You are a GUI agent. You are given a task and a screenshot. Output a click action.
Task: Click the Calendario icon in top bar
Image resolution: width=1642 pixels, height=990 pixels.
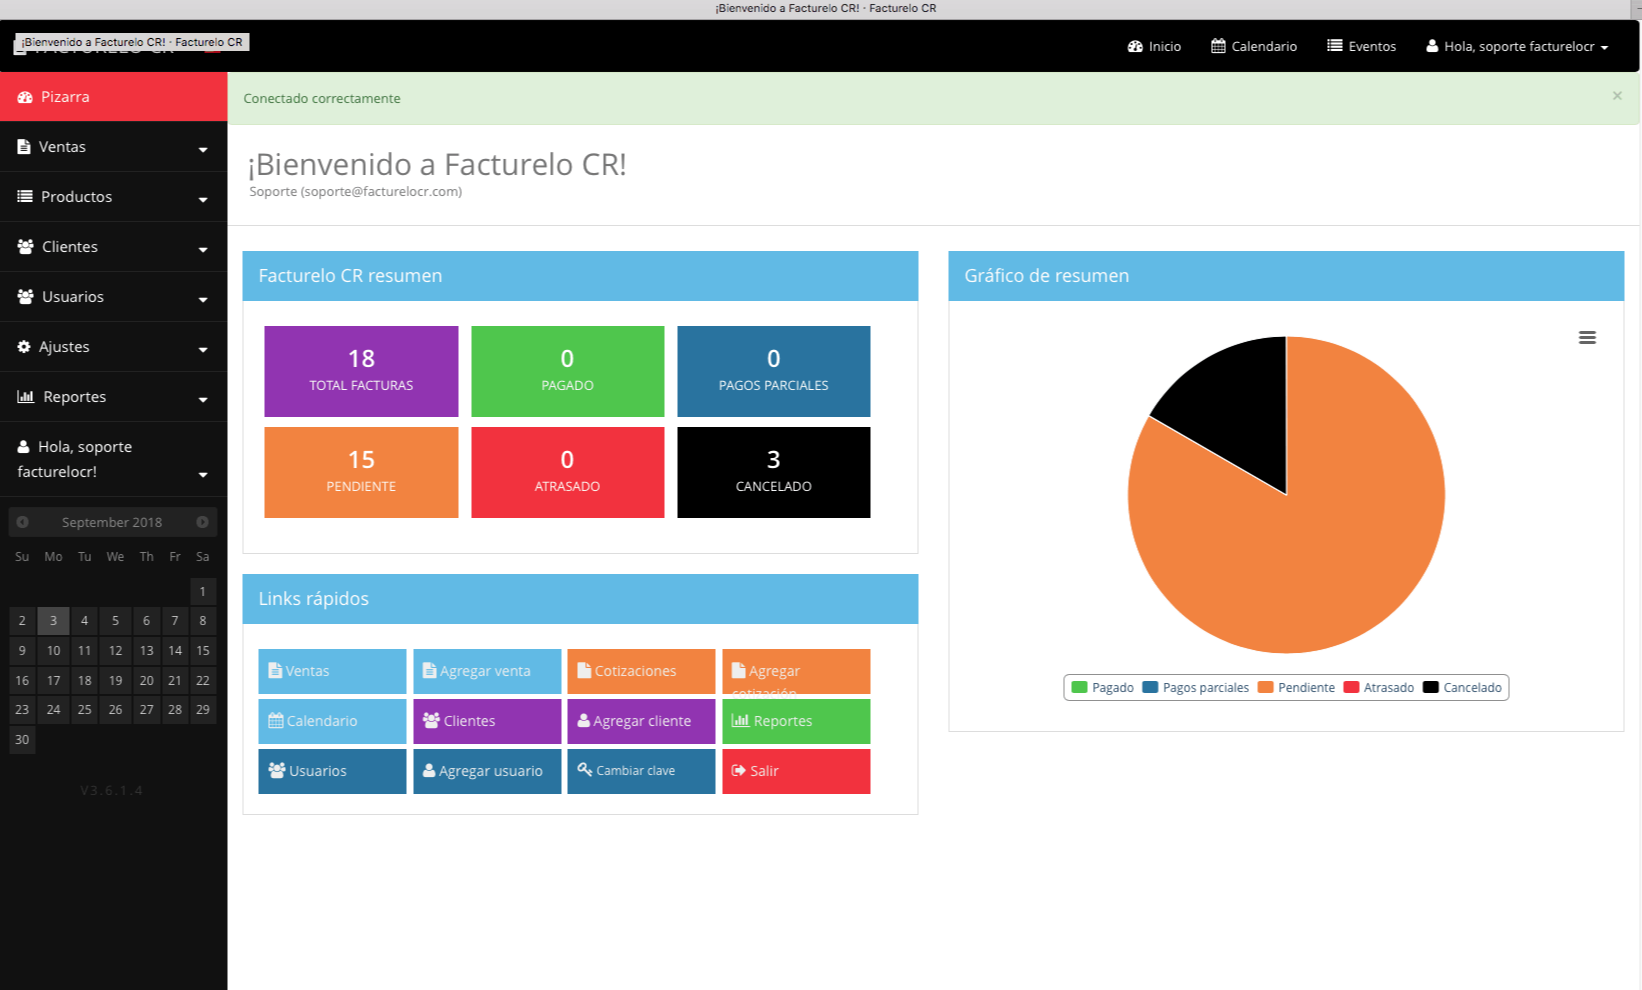[x=1218, y=46]
